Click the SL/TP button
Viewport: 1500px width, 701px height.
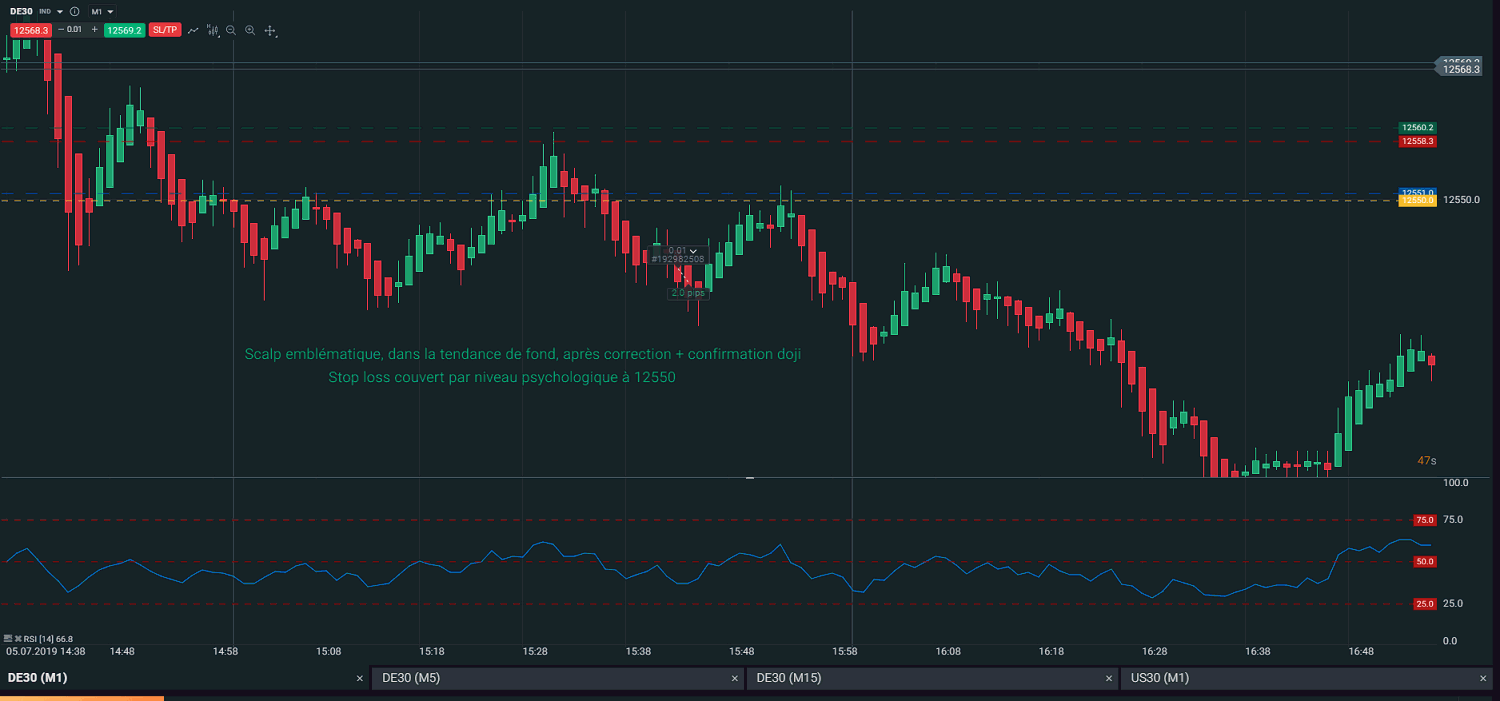tap(165, 30)
